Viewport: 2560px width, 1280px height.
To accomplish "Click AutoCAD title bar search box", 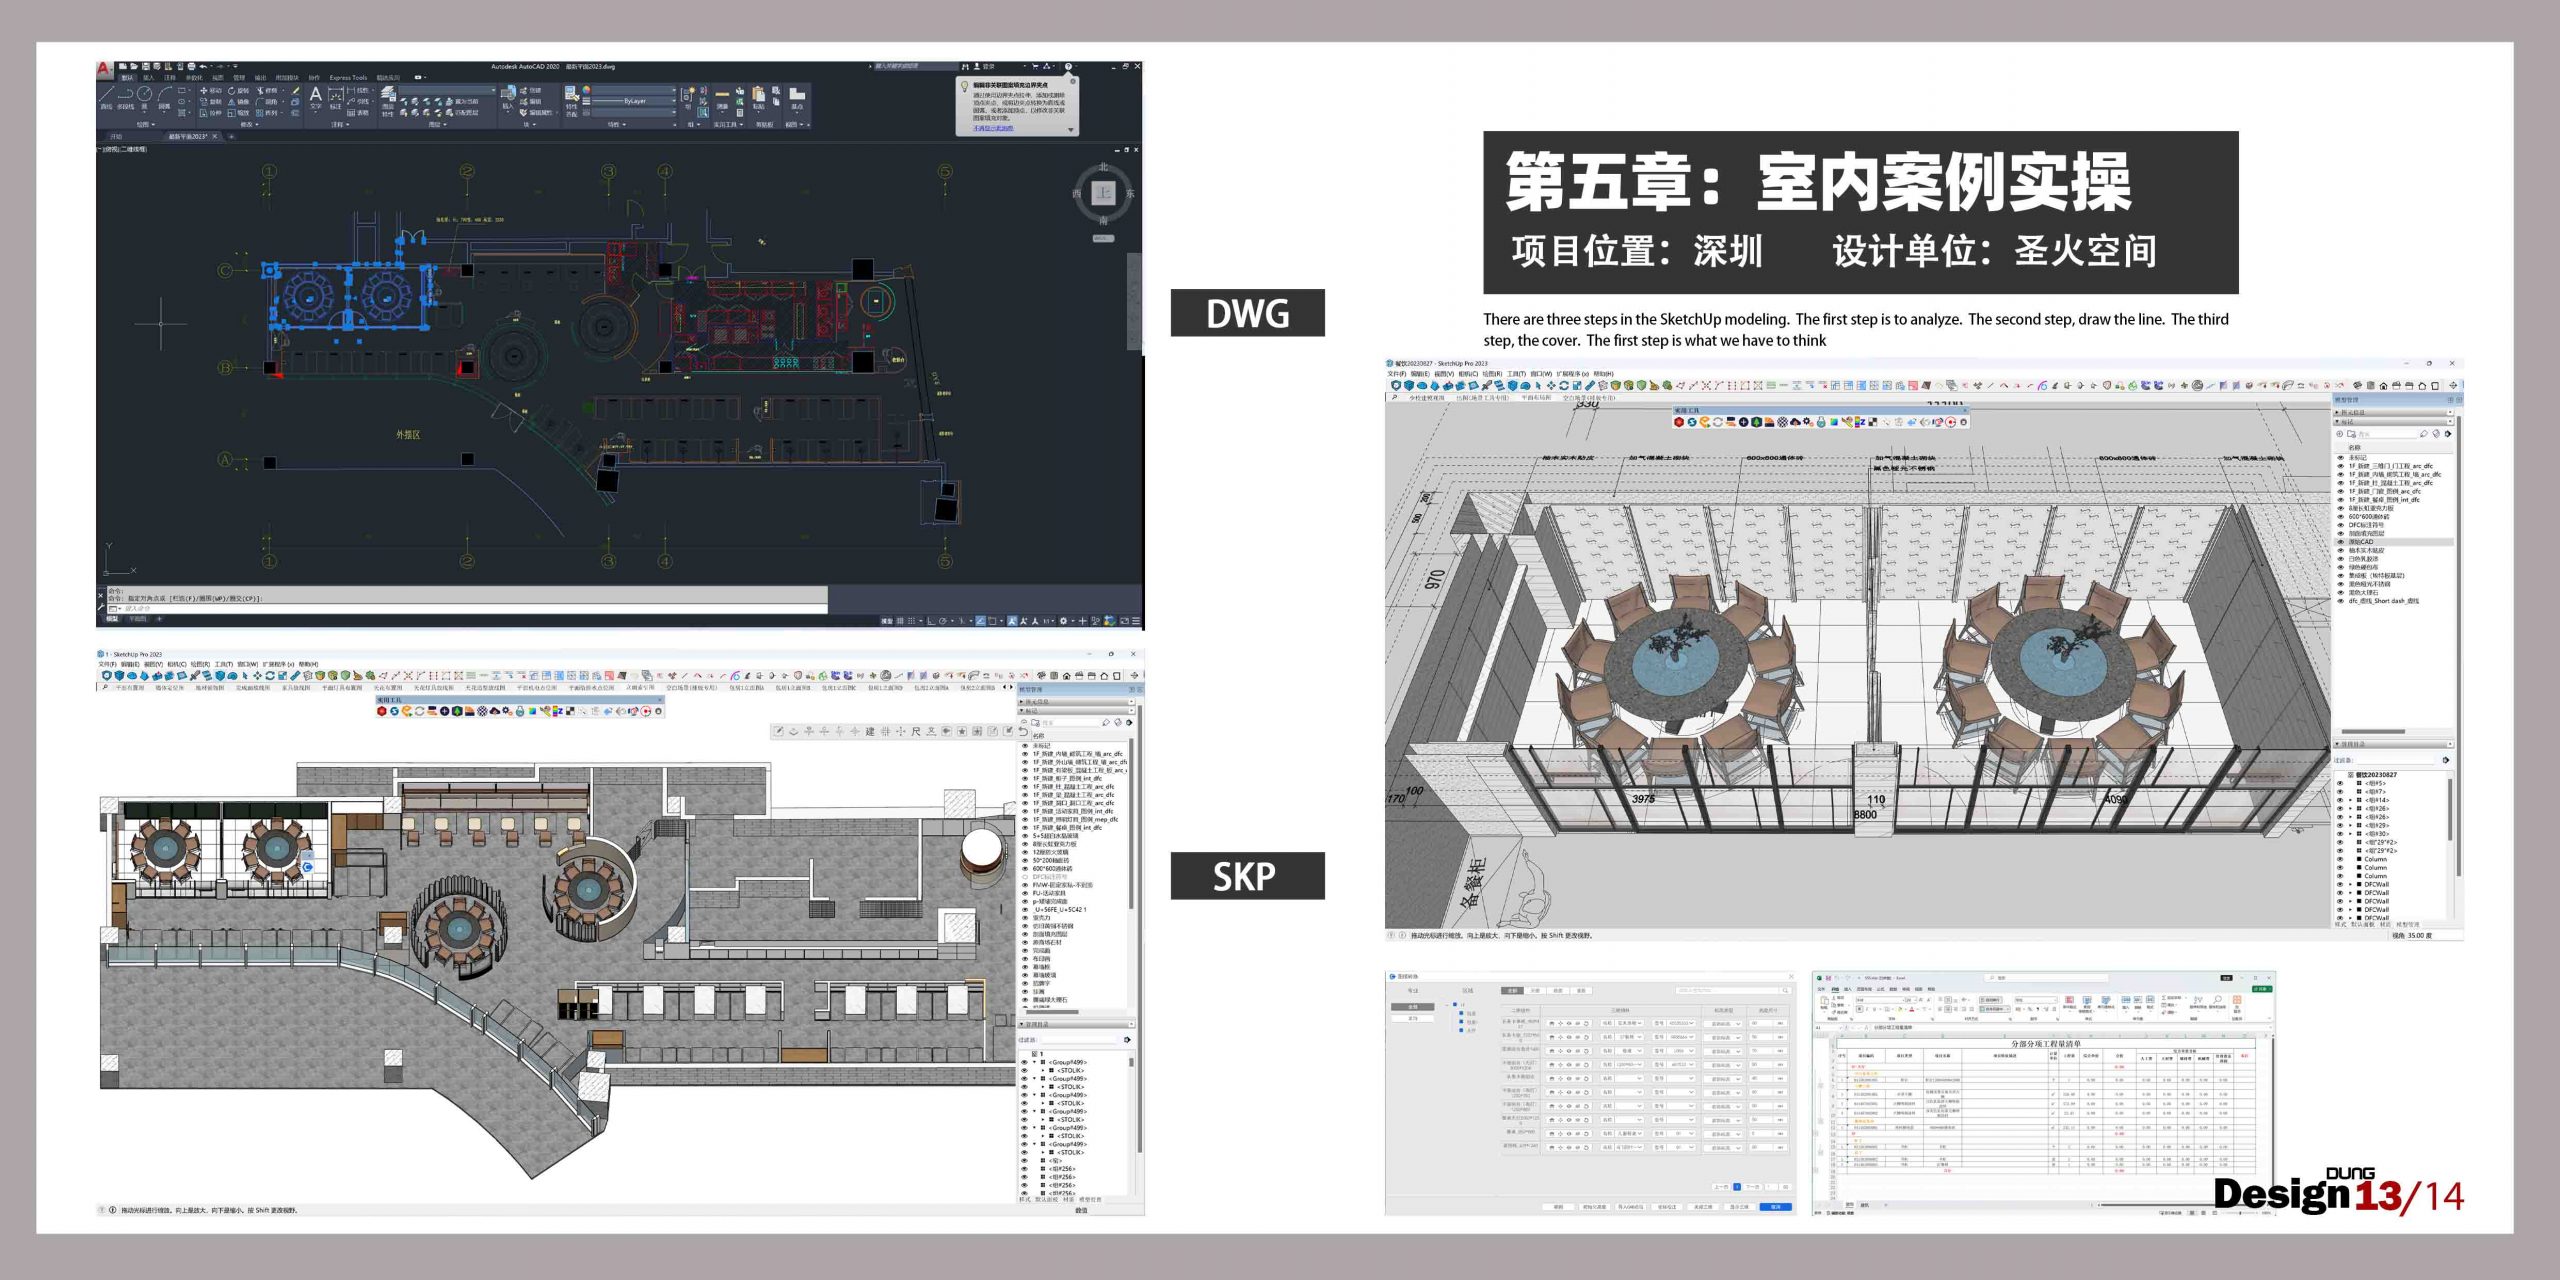I will click(x=915, y=67).
